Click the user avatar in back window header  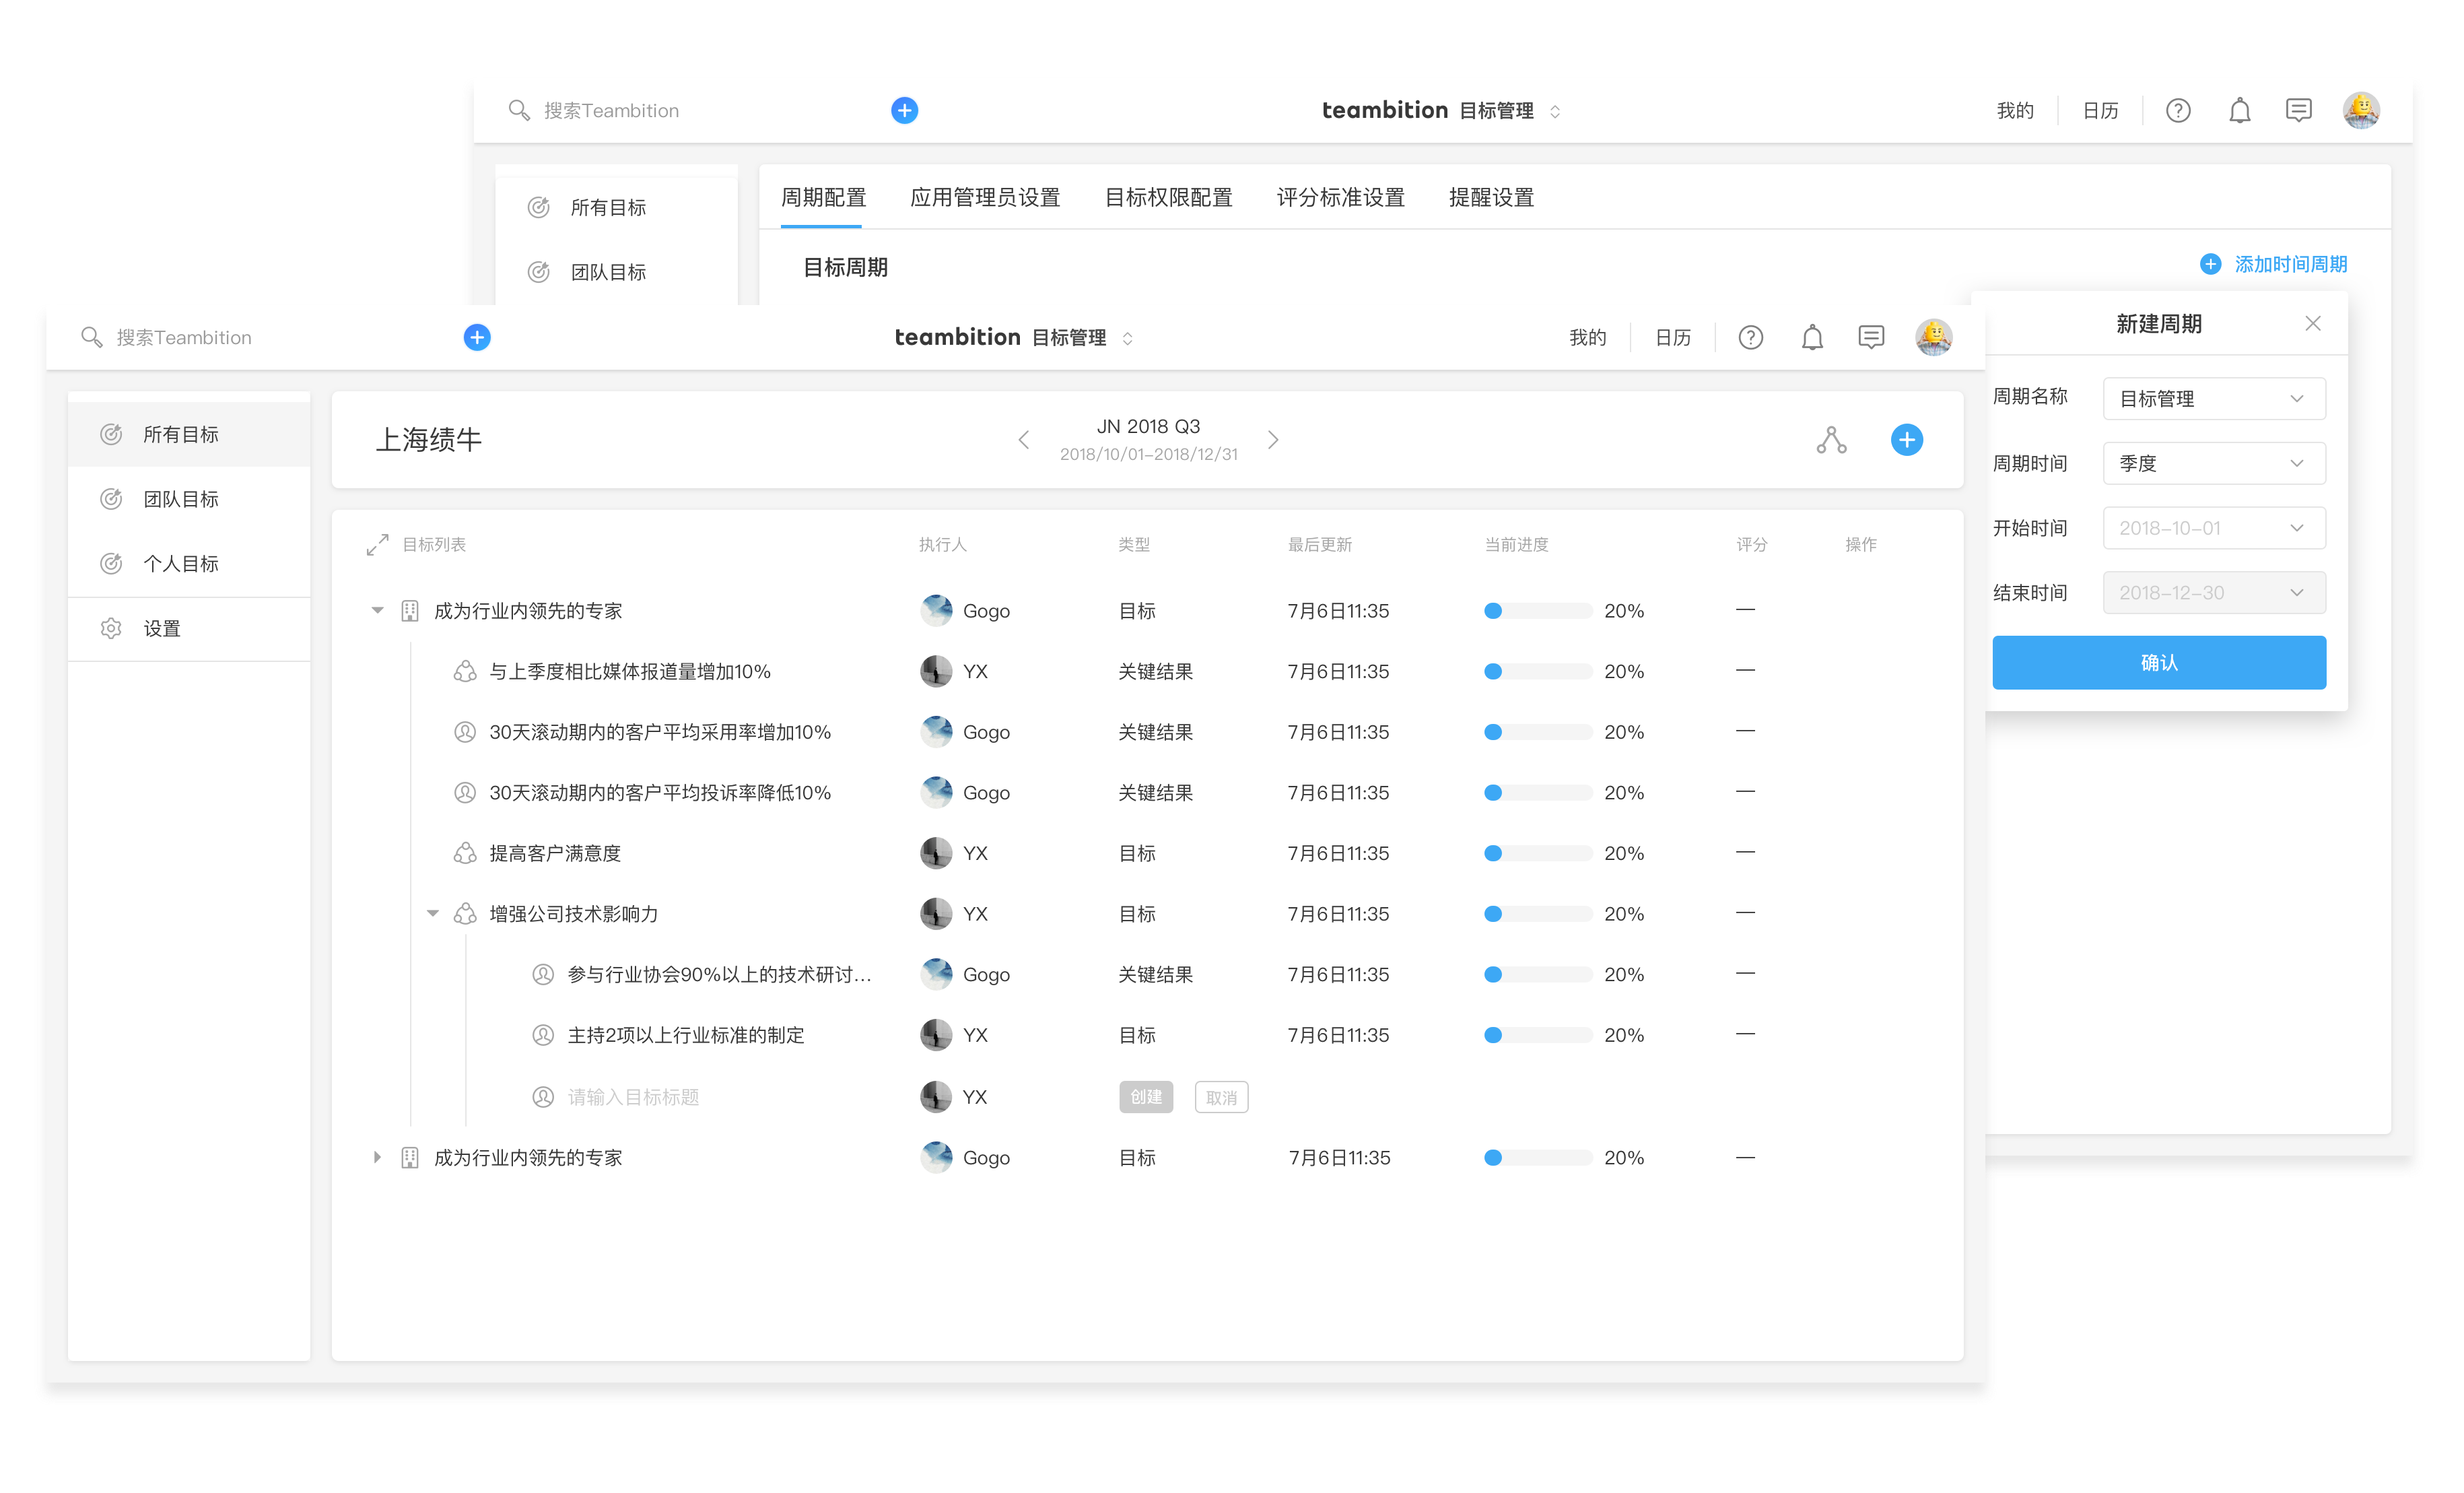tap(2361, 110)
